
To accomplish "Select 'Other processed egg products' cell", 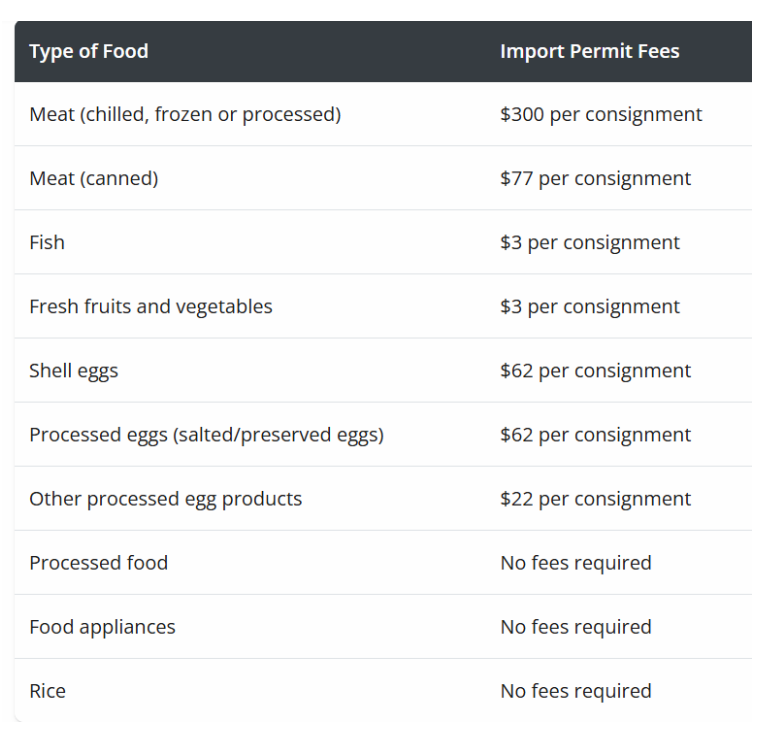I will [x=165, y=499].
